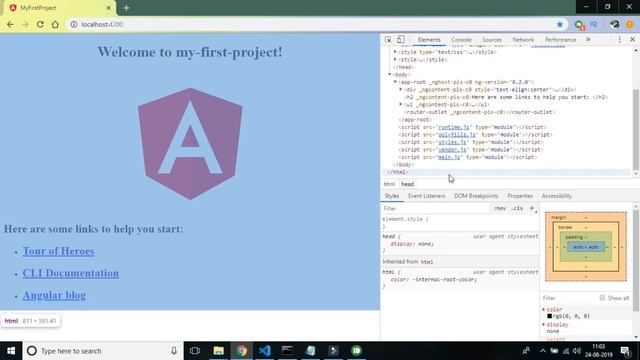Viewport: 640px width, 360px height.
Task: Close the DevTools panel
Action: pos(632,40)
